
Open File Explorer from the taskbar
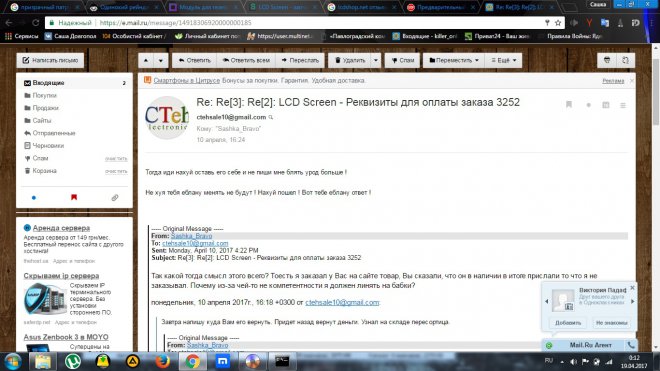pos(43,361)
